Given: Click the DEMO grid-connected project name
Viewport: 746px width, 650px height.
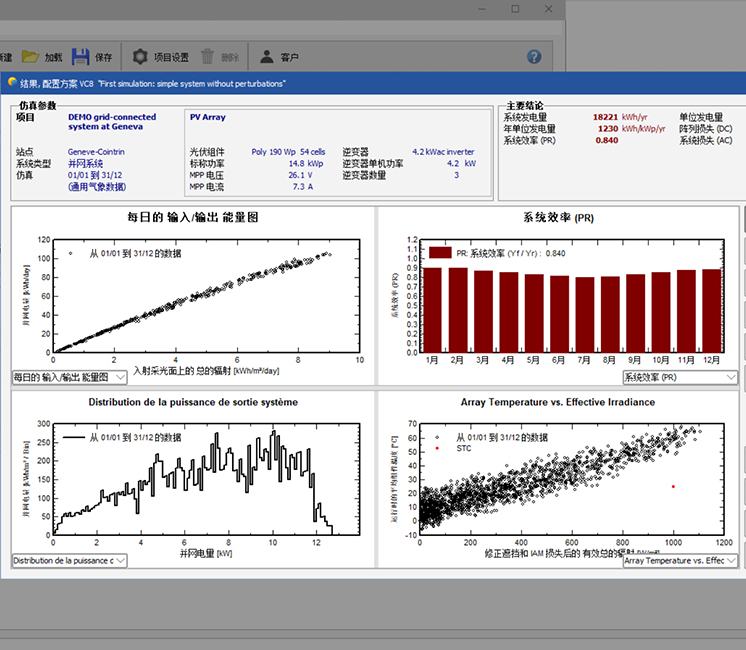Looking at the screenshot, I should point(112,122).
